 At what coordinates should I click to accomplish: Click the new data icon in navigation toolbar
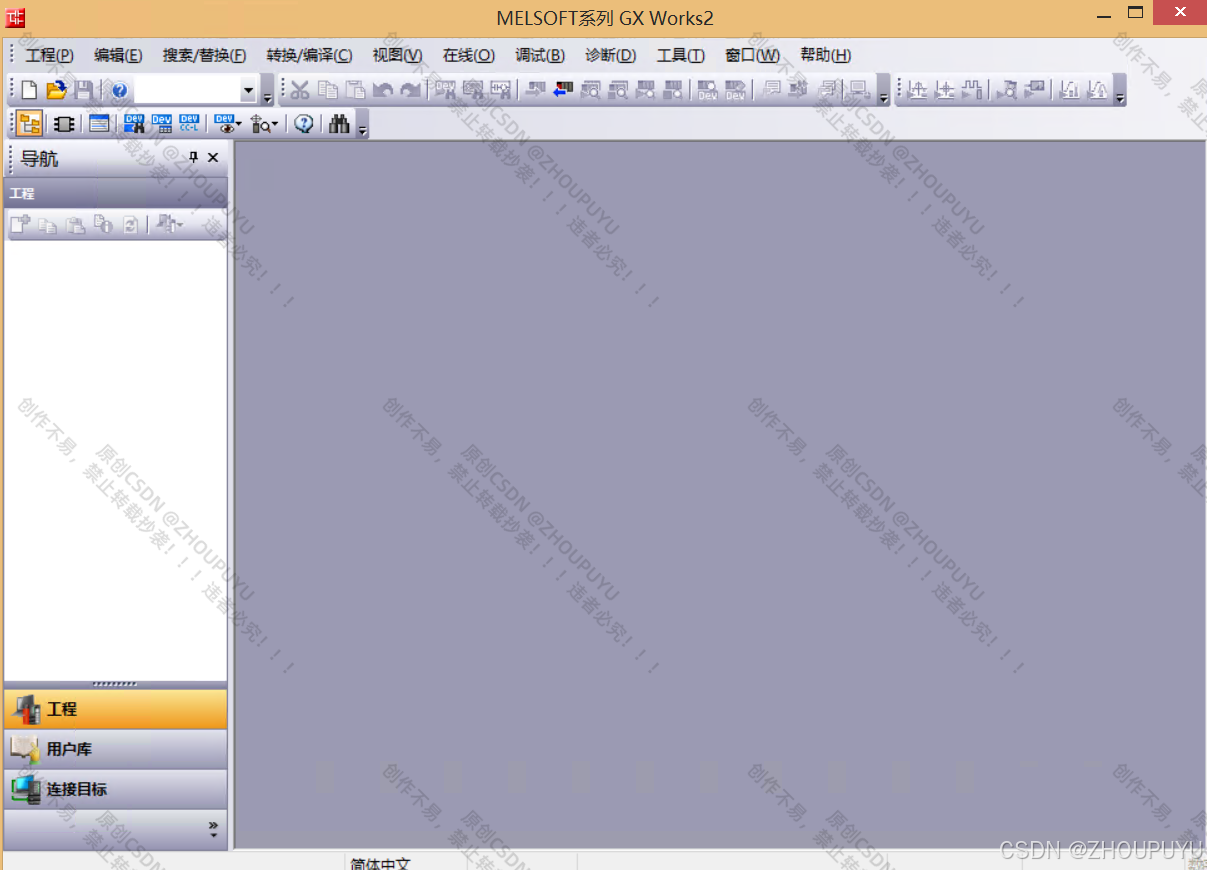[x=20, y=225]
